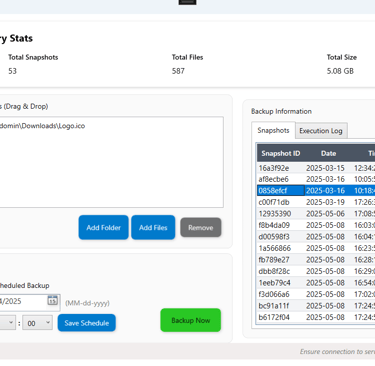
Task: Select Logo.ico path in backup list
Action: click(x=43, y=126)
